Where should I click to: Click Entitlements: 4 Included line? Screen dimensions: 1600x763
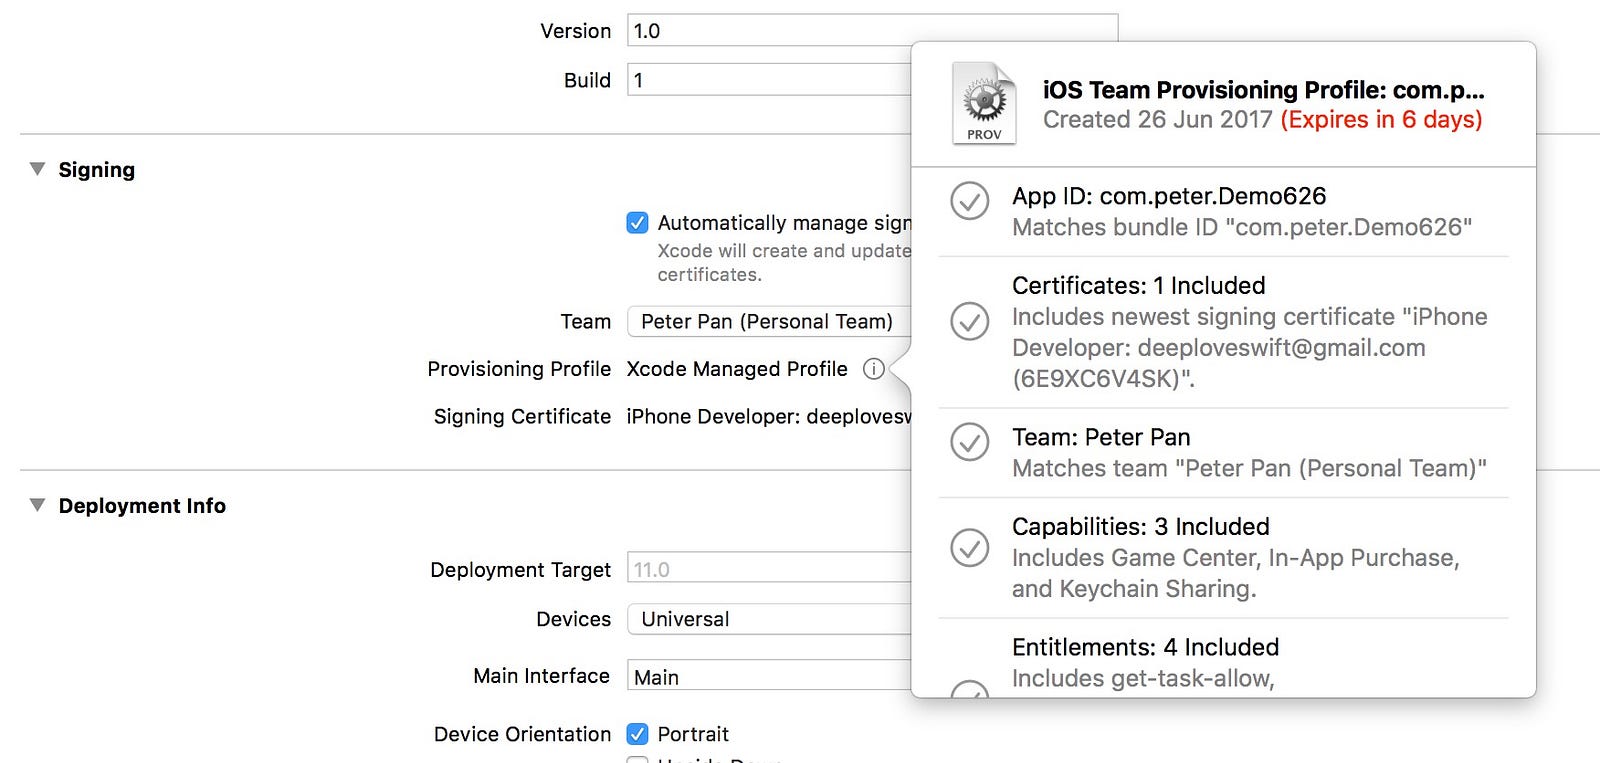pyautogui.click(x=1146, y=647)
